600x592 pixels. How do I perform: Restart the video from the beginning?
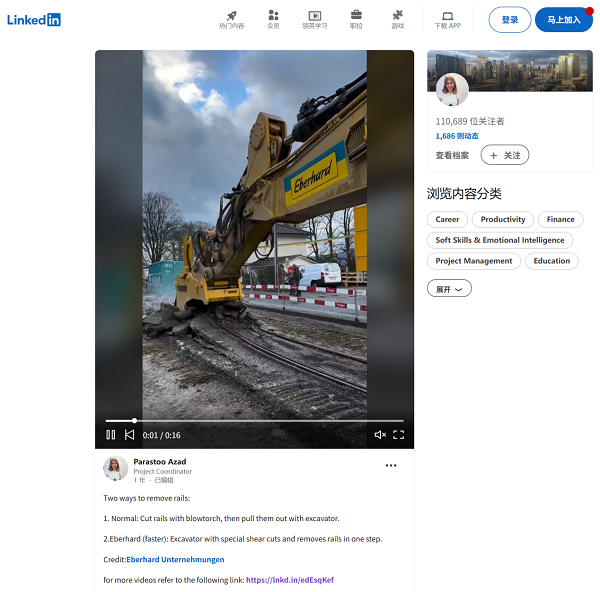pyautogui.click(x=129, y=435)
